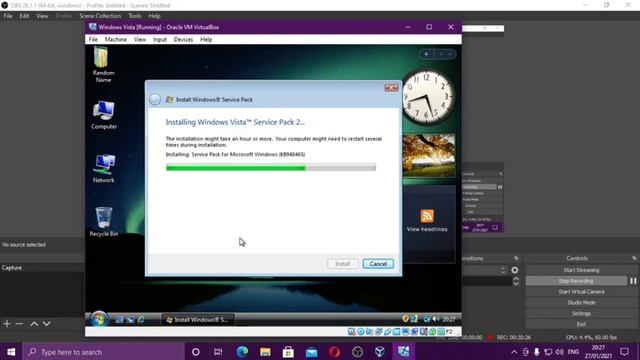Click the back arrow in Service Pack dialog
Screen dimensions: 640x360
pos(155,100)
